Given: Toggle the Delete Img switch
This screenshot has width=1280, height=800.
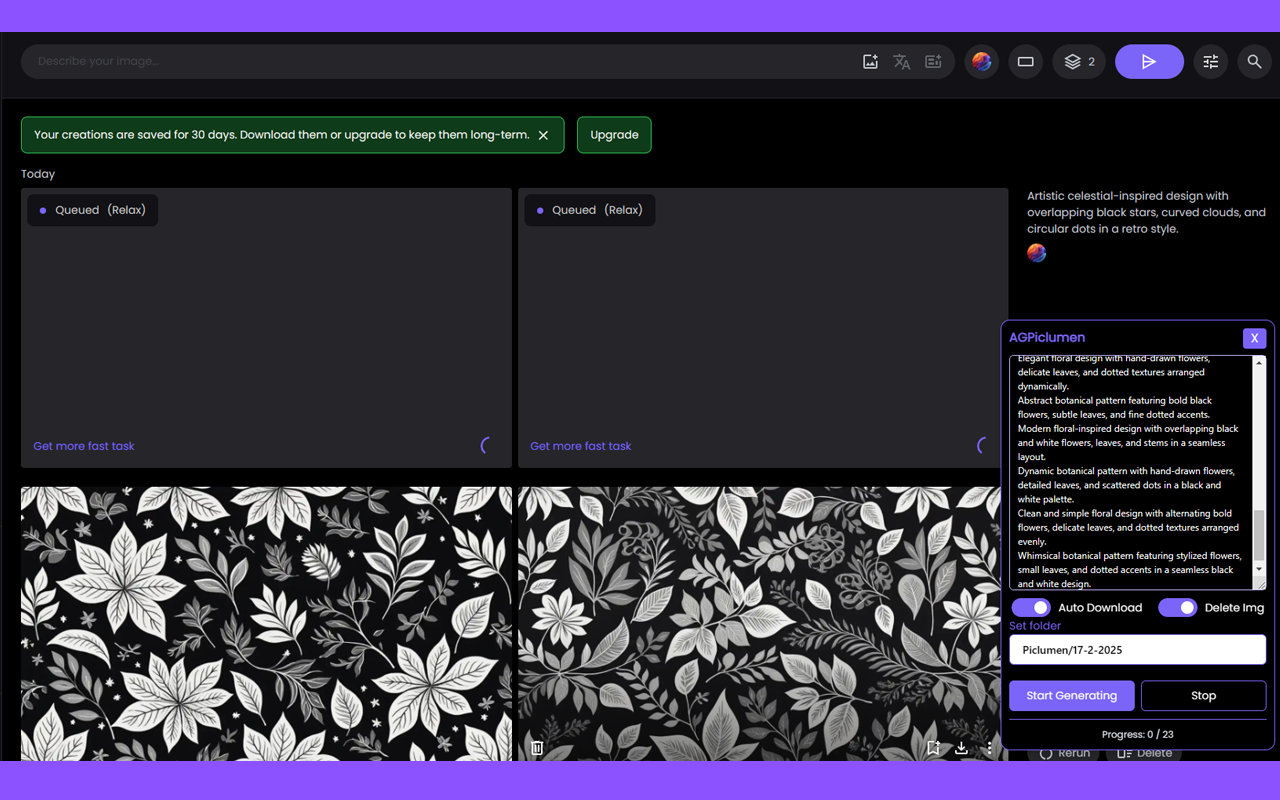Looking at the screenshot, I should click(1178, 607).
